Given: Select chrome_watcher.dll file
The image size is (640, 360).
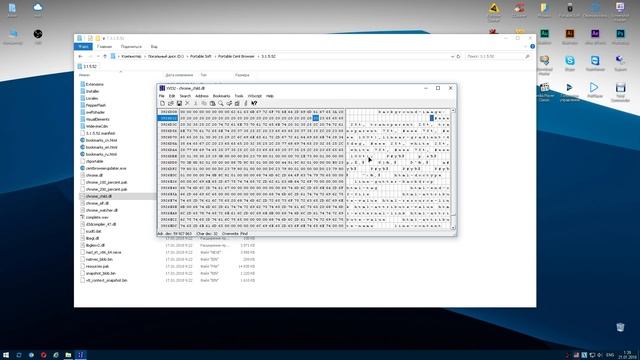Looking at the screenshot, I should click(102, 210).
